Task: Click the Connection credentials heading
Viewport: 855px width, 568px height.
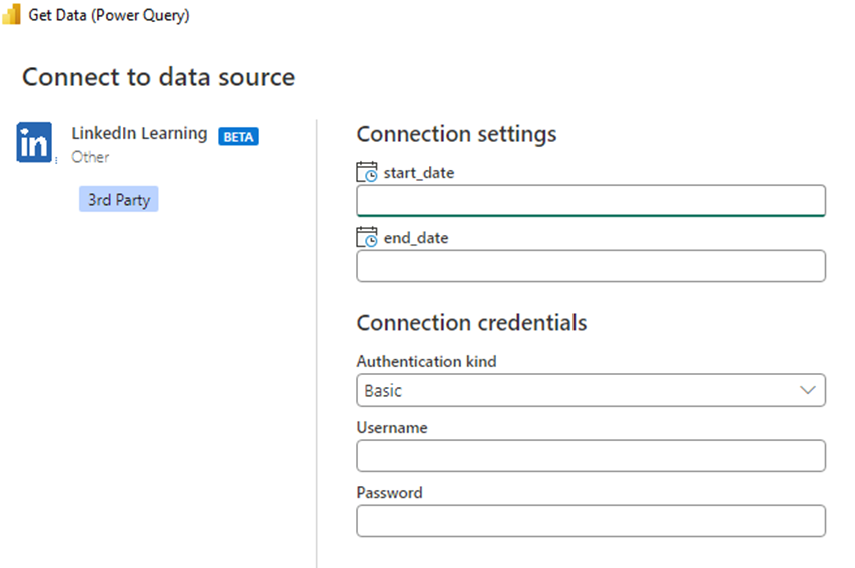Action: click(471, 323)
